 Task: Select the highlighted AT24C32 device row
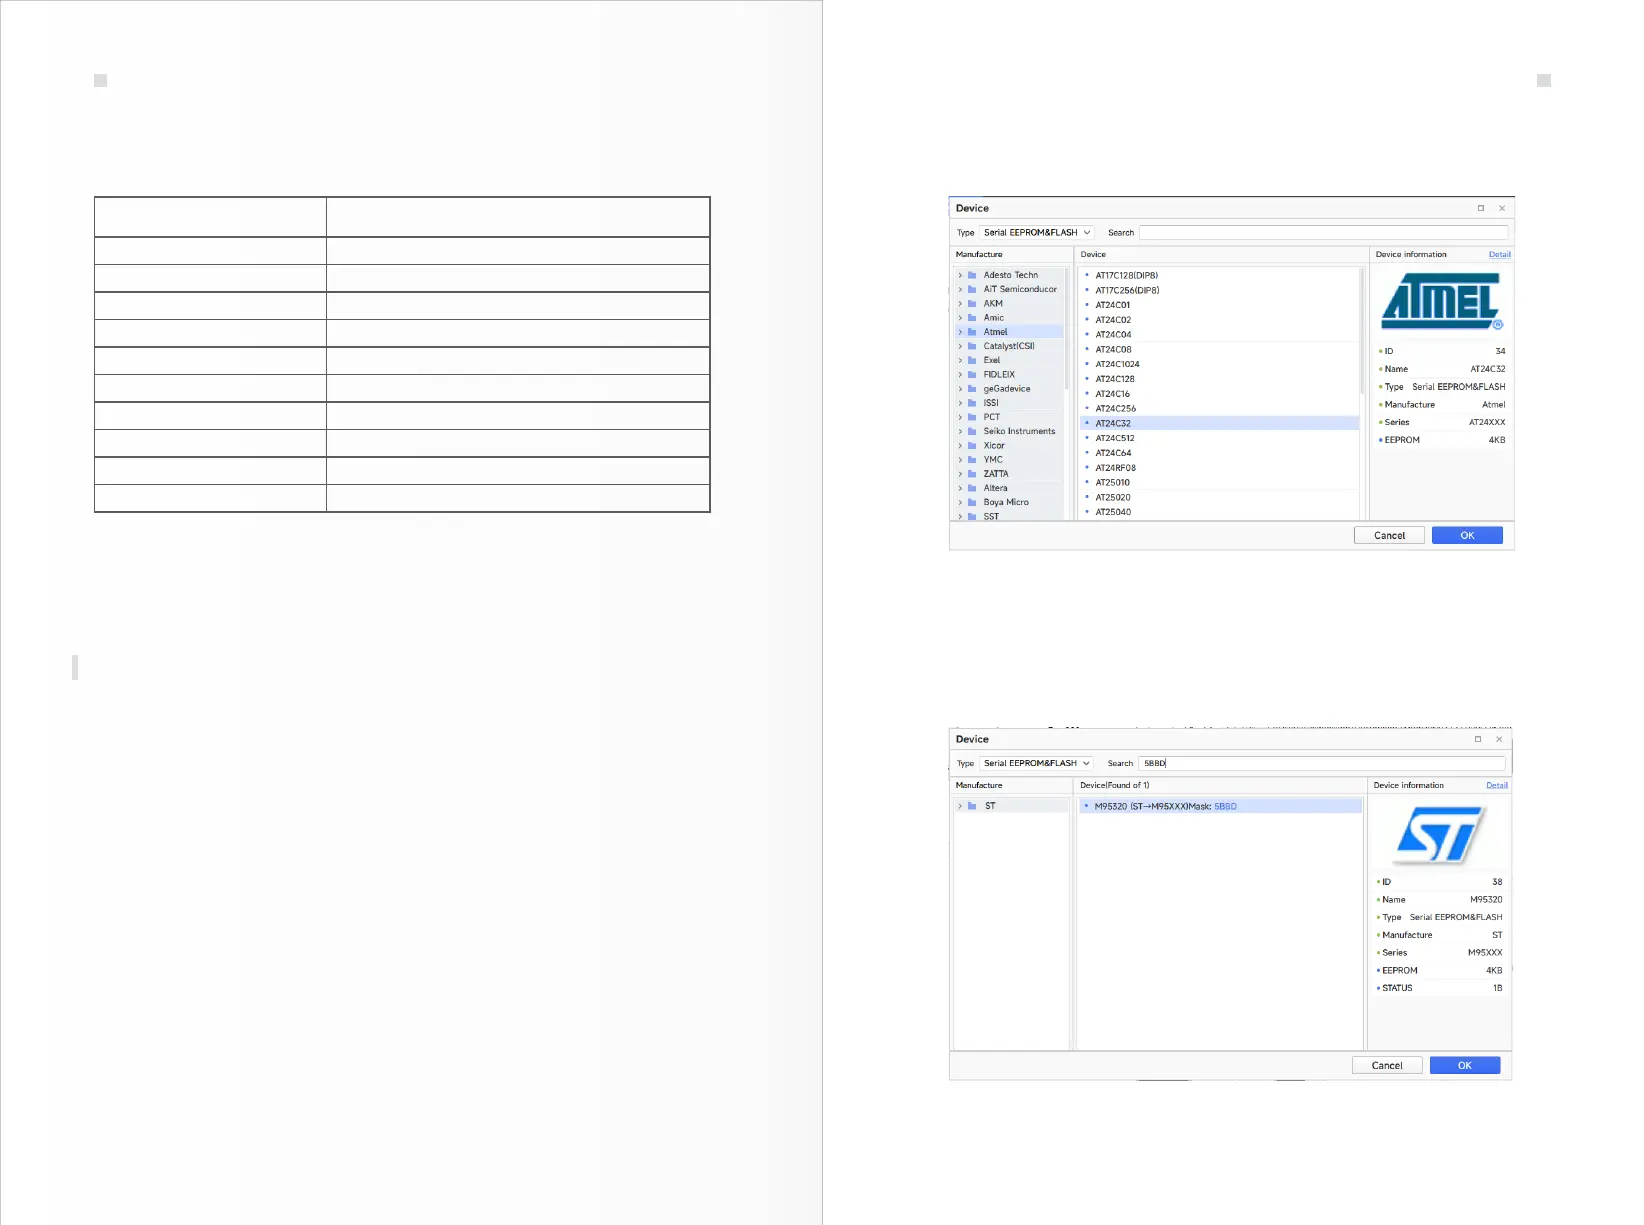point(1219,423)
